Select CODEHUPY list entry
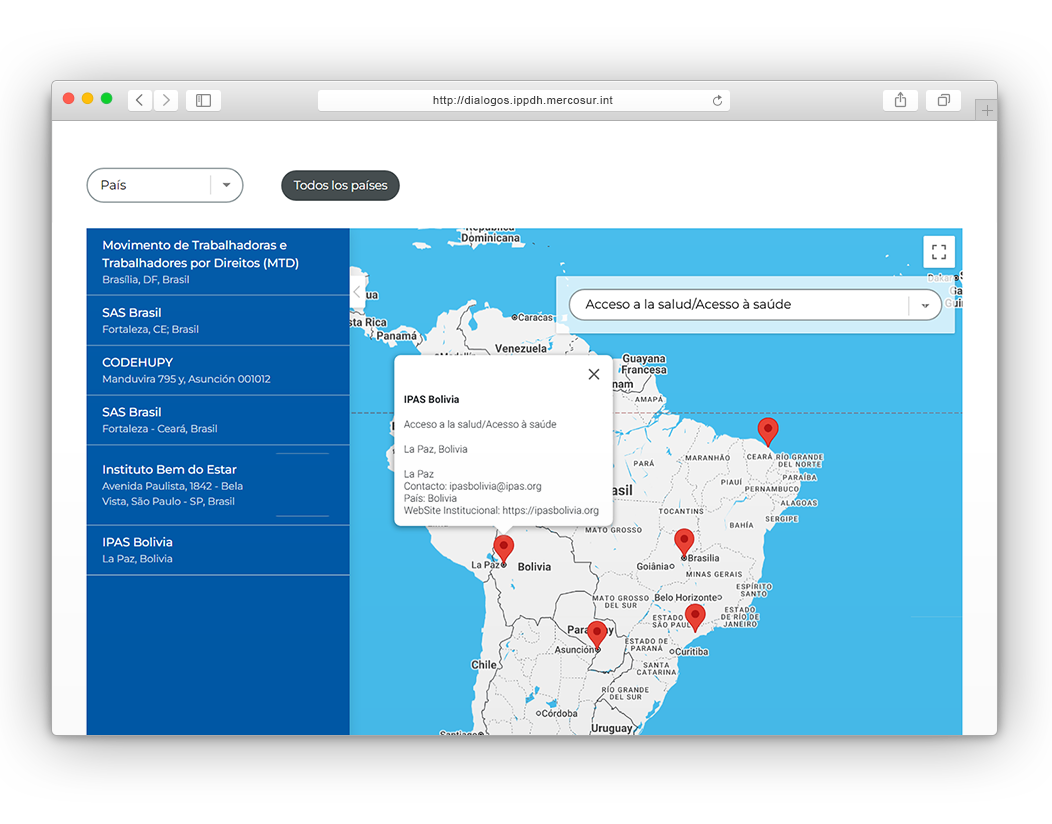The image size is (1052, 824). pos(218,370)
